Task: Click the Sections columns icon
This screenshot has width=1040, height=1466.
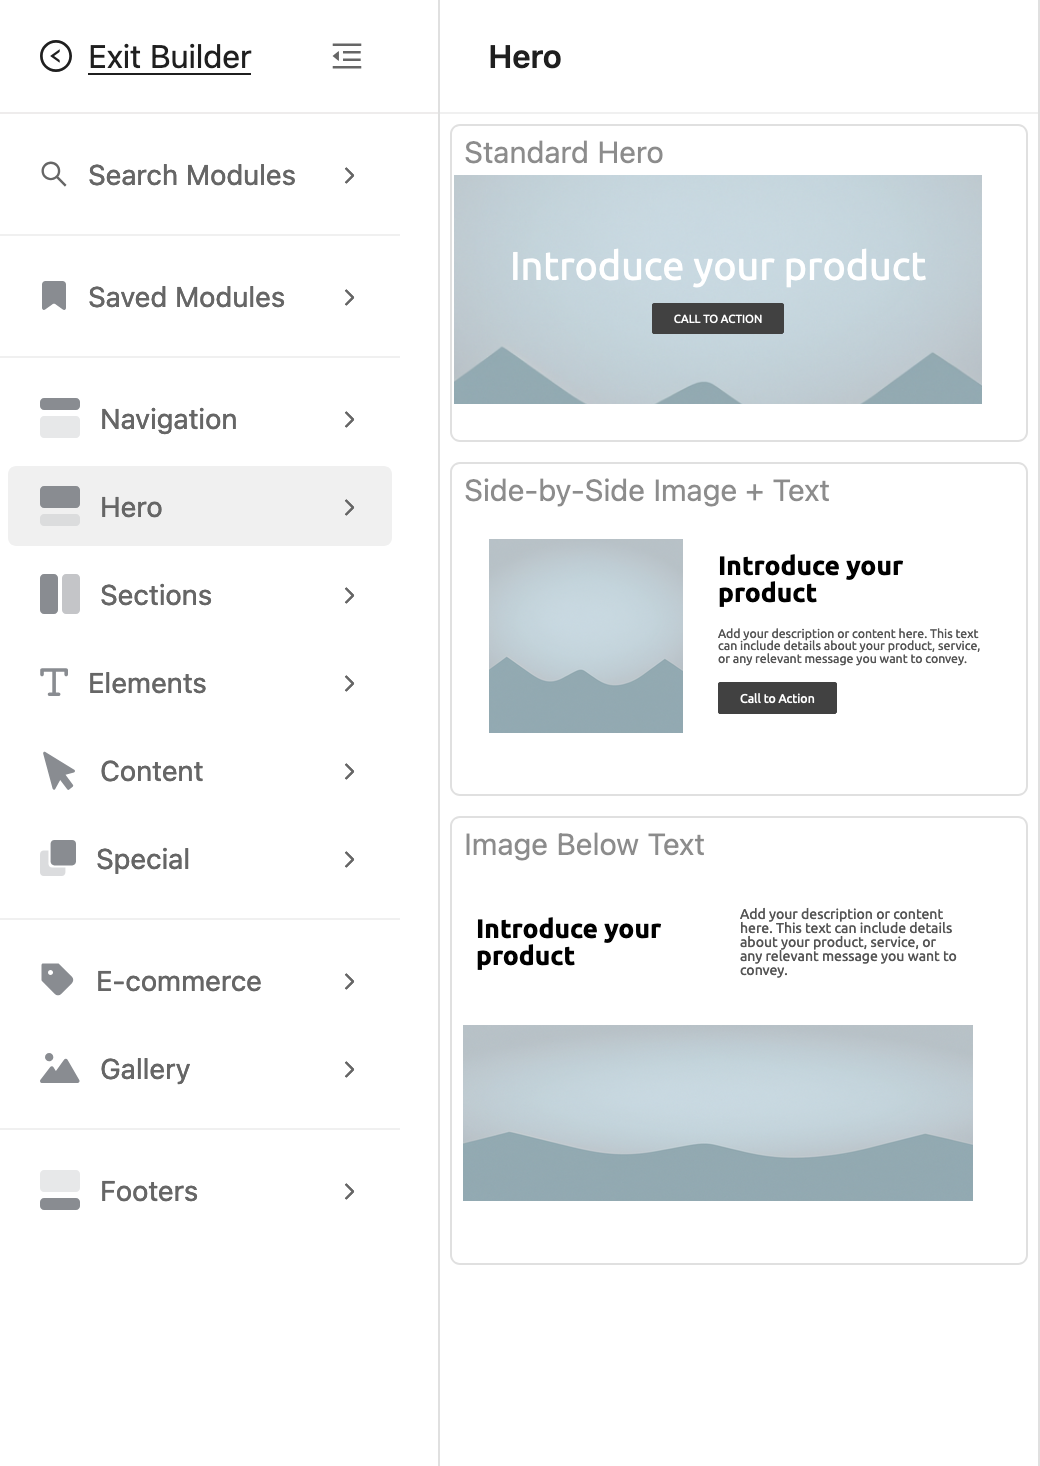Action: [x=60, y=594]
